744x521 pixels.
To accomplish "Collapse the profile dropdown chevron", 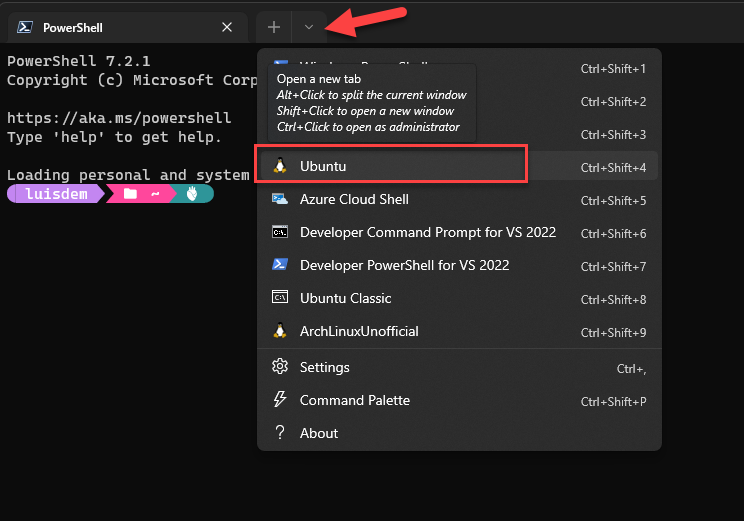I will 309,27.
